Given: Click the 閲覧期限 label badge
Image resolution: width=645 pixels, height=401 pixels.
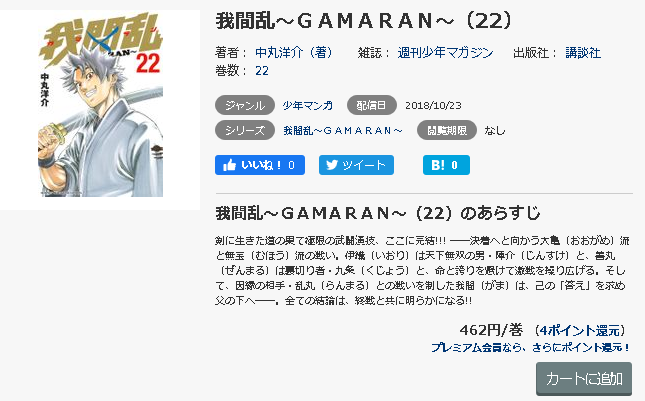Looking at the screenshot, I should (447, 130).
